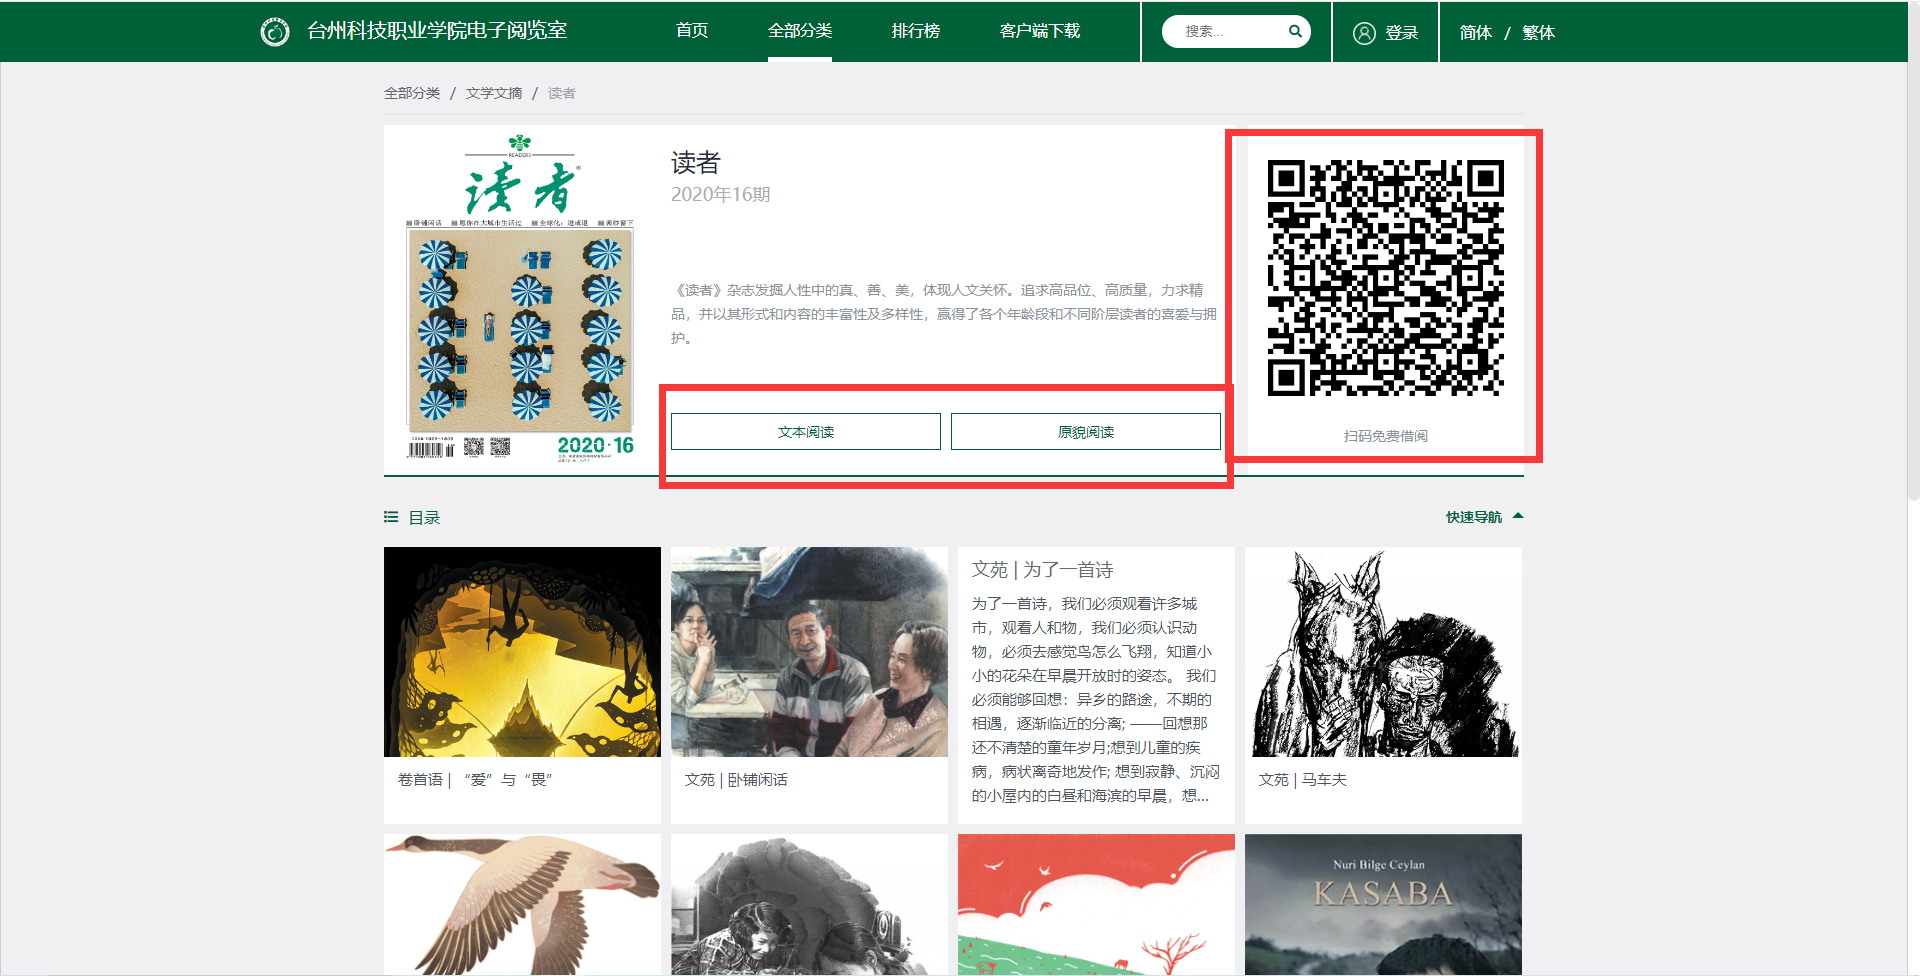This screenshot has width=1920, height=976.
Task: Click the 卷首语 | "爱" 与 "畏" title
Action: pyautogui.click(x=475, y=780)
